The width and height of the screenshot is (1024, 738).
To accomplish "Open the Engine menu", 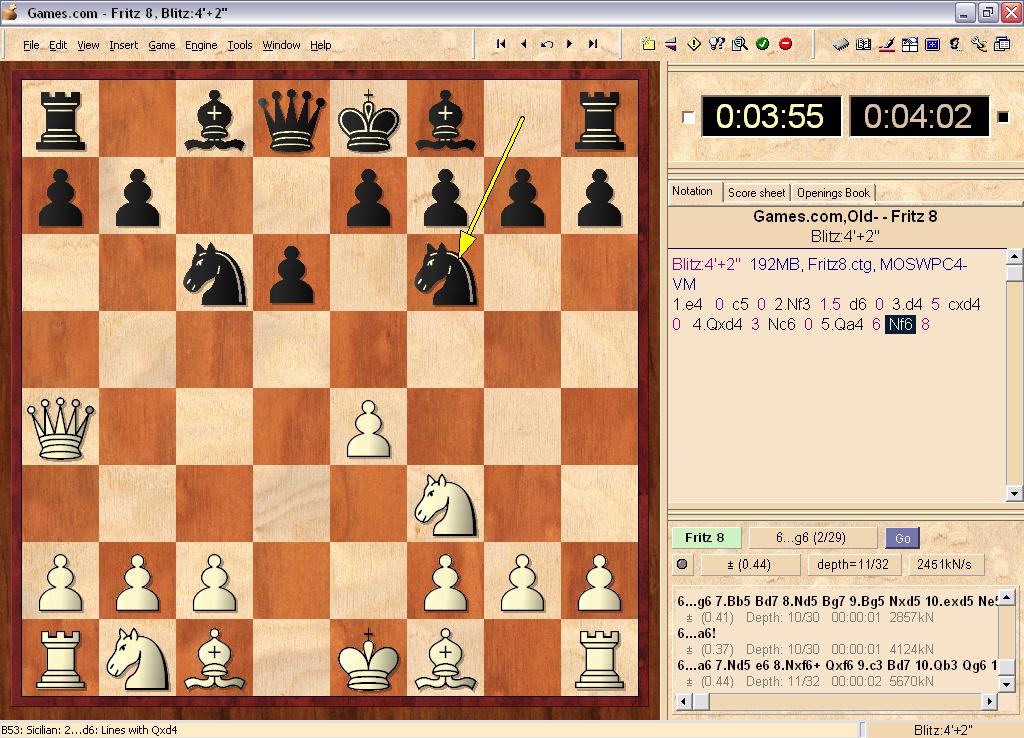I will [200, 45].
